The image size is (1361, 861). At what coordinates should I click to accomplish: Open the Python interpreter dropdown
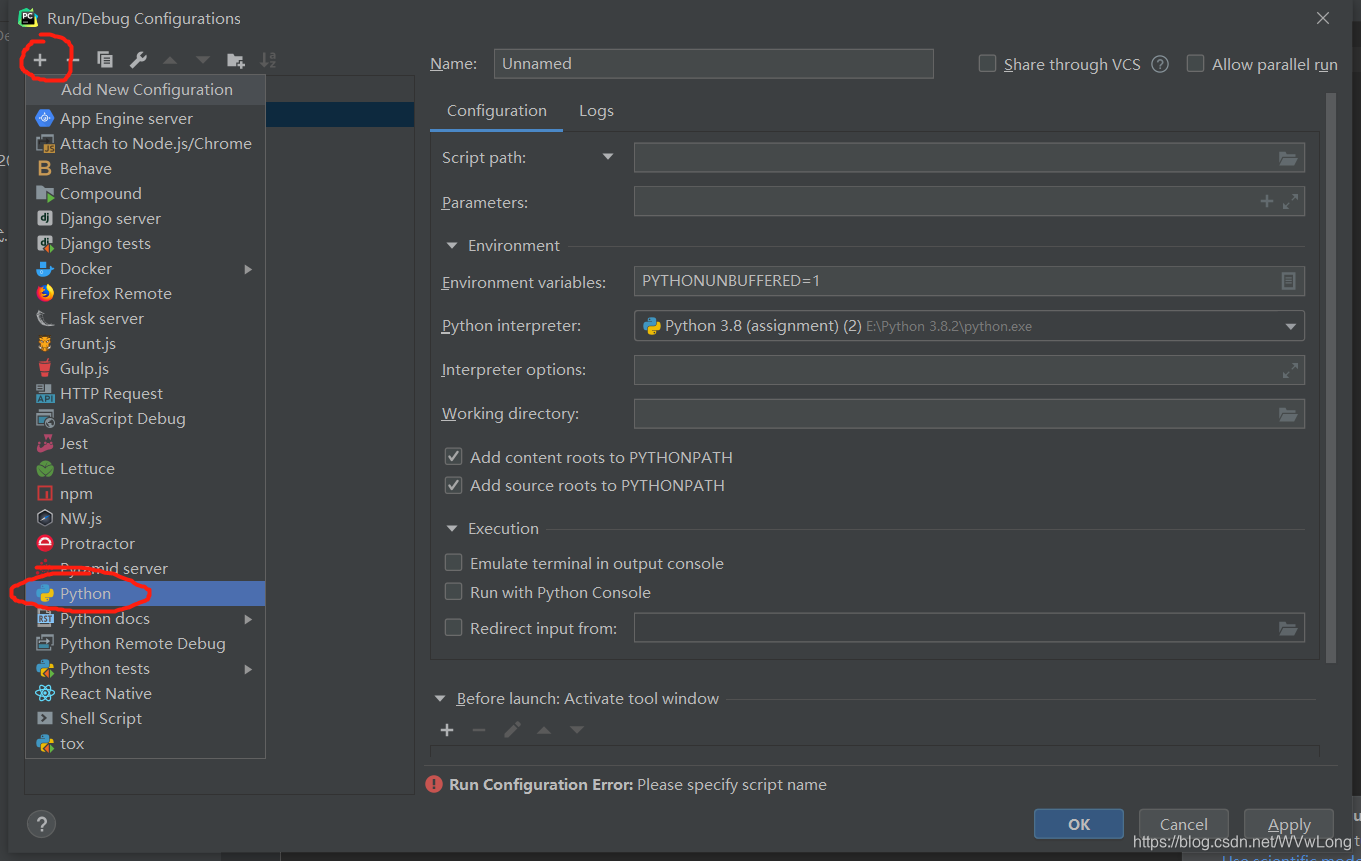tap(1290, 326)
